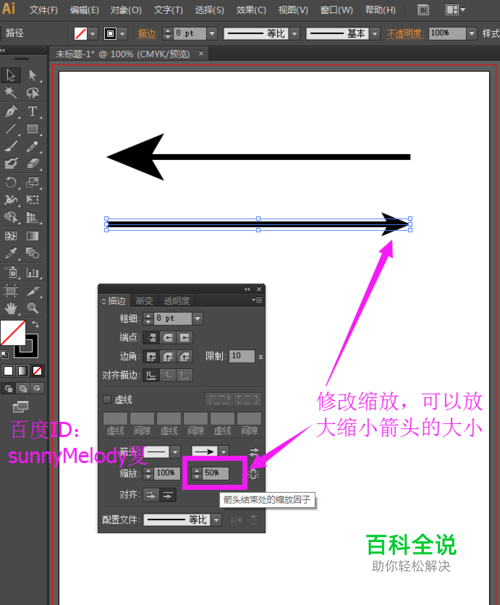Viewport: 500px width, 605px height.
Task: Open workspace layout switcher dropdown
Action: click(455, 10)
